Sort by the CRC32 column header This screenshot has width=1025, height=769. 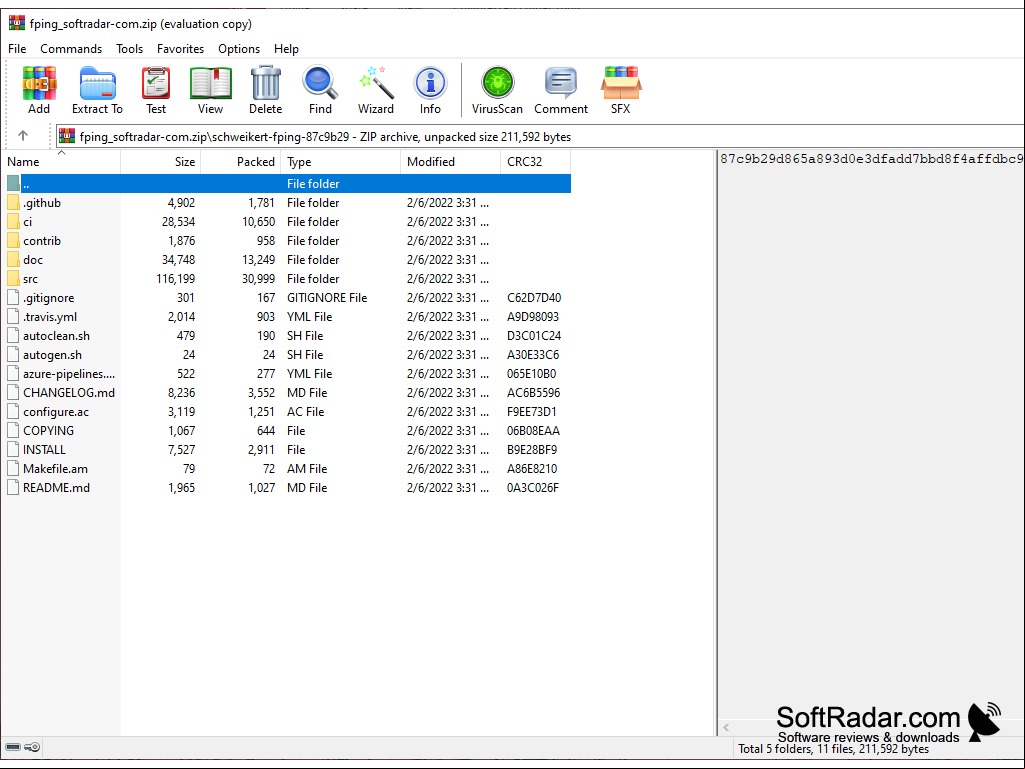[535, 162]
